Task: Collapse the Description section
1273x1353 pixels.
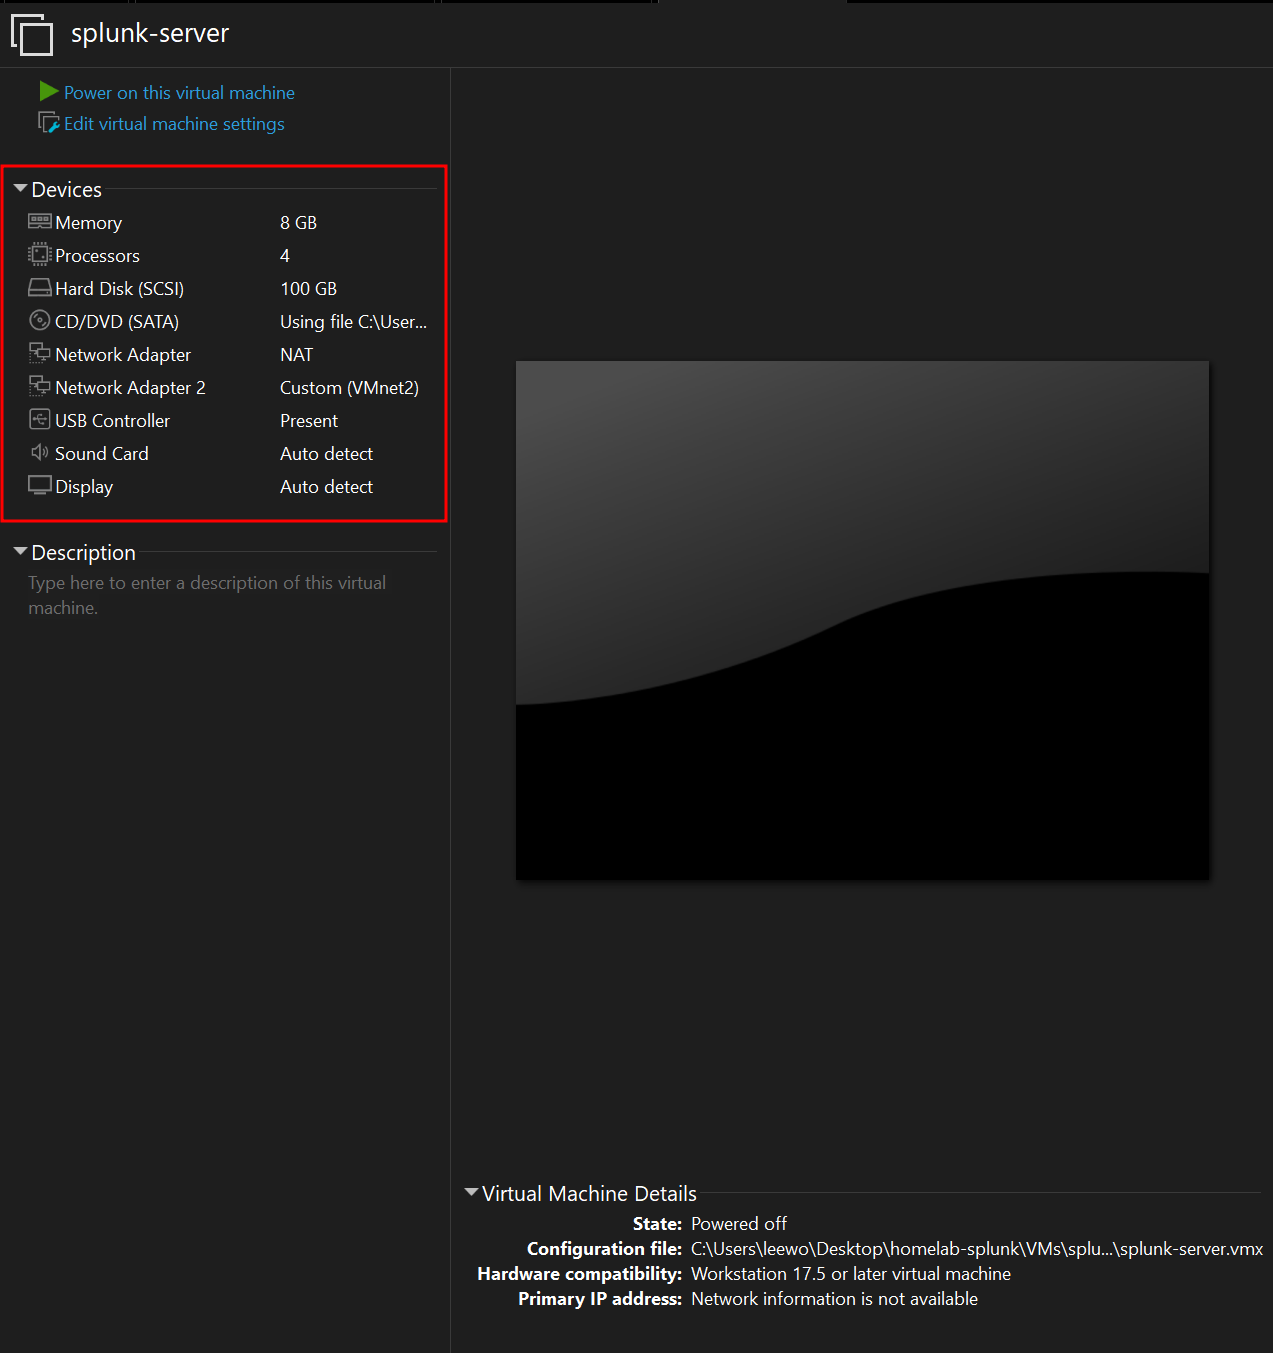Action: 20,551
